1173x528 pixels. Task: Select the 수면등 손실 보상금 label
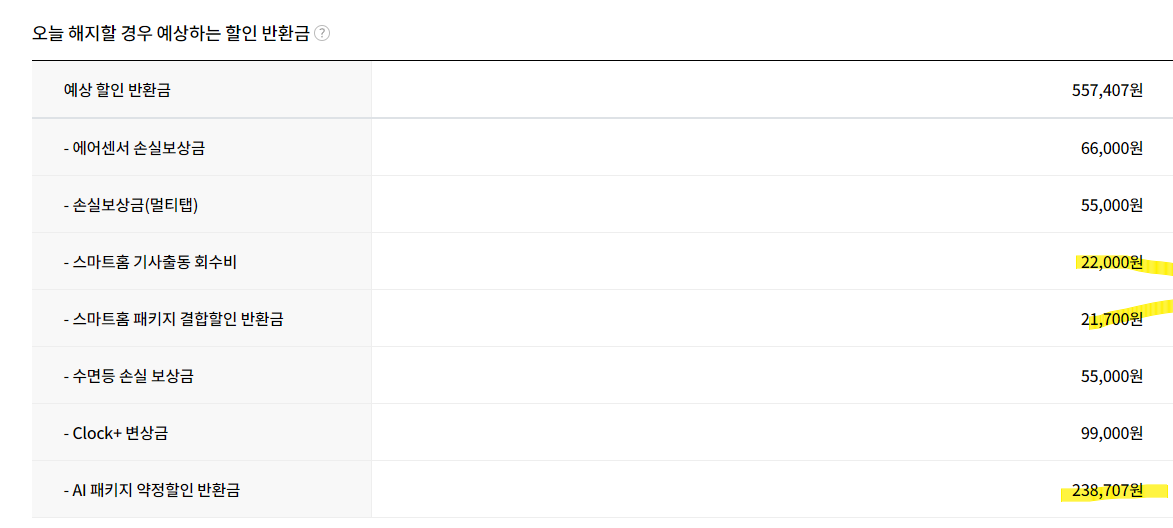click(128, 376)
